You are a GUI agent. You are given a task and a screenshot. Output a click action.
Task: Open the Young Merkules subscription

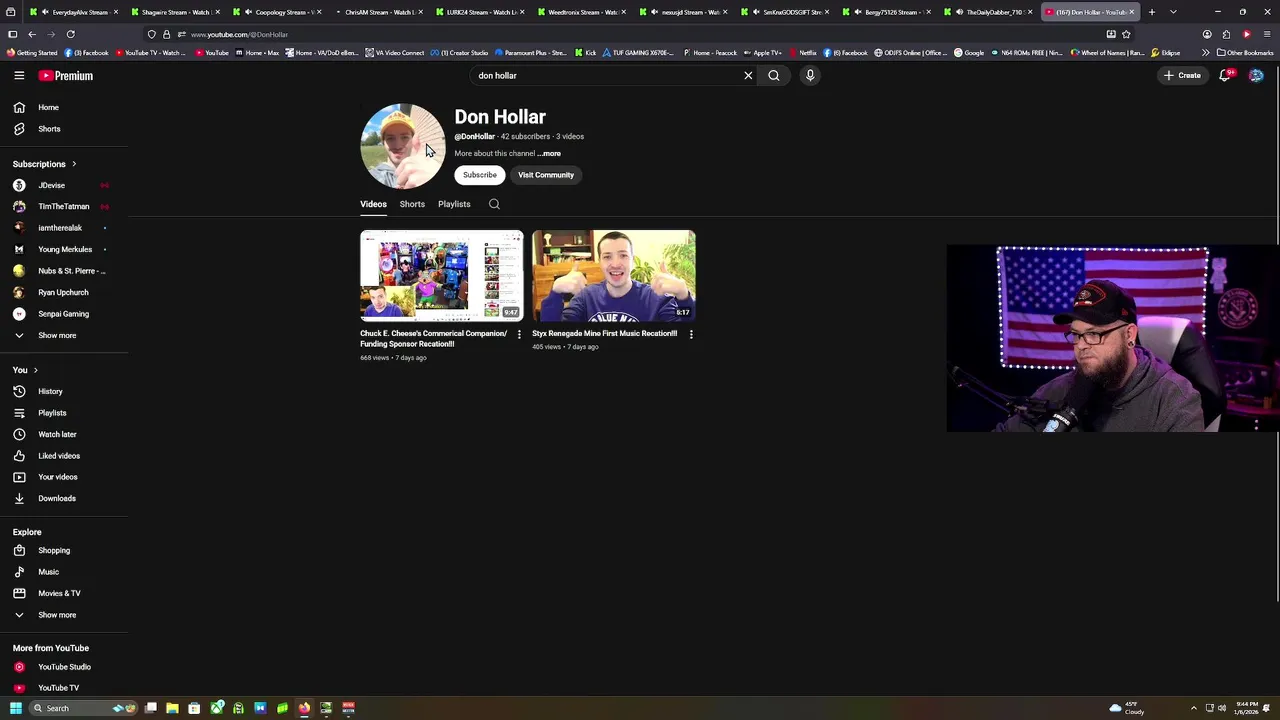click(64, 249)
